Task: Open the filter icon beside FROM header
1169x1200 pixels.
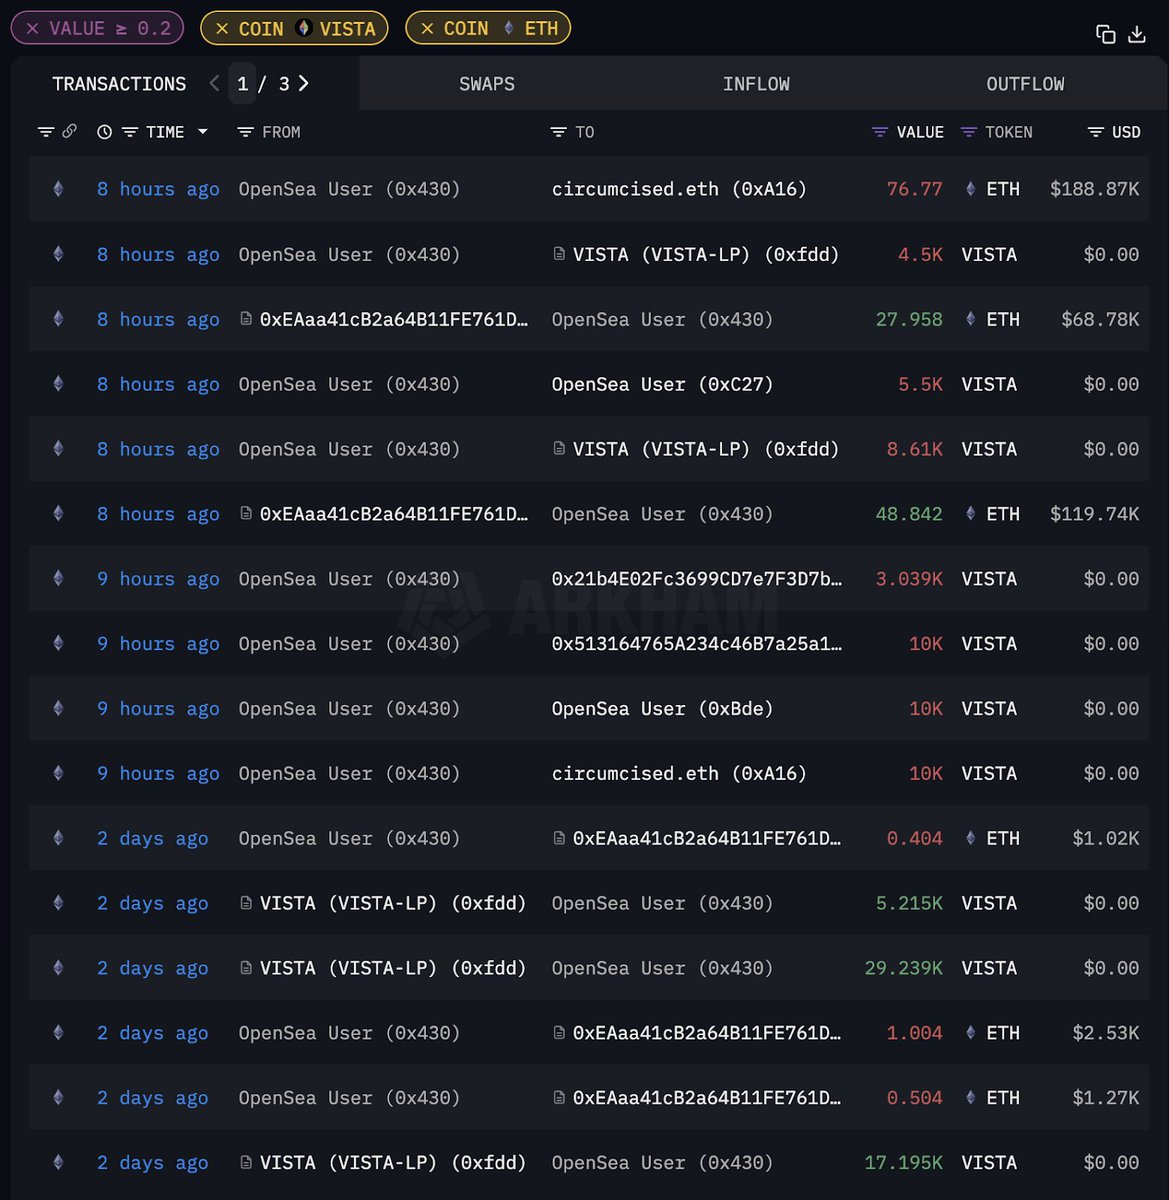Action: click(246, 131)
